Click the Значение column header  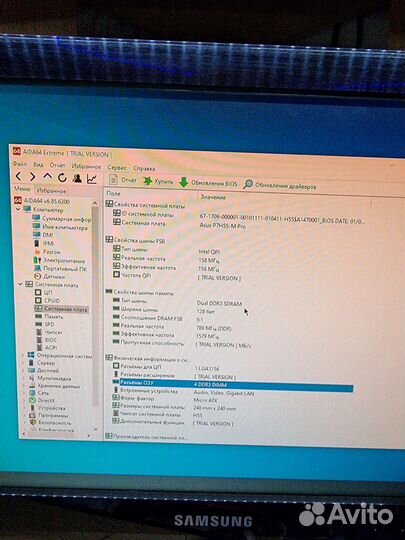(213, 197)
